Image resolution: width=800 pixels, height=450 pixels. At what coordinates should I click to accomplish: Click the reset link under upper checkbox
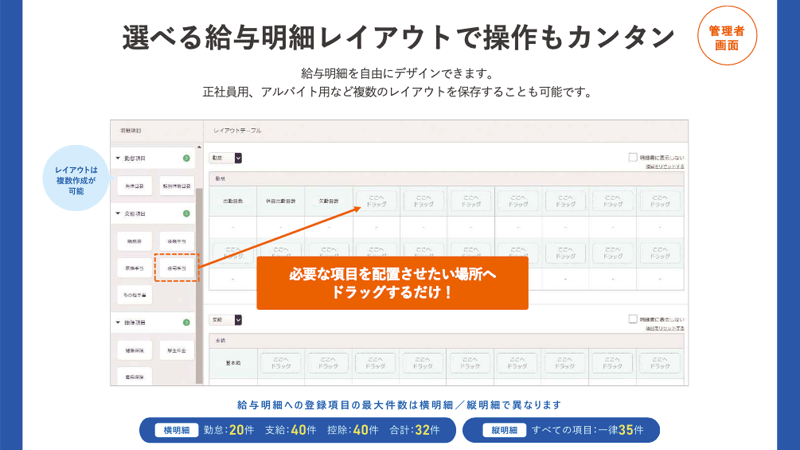pos(665,166)
